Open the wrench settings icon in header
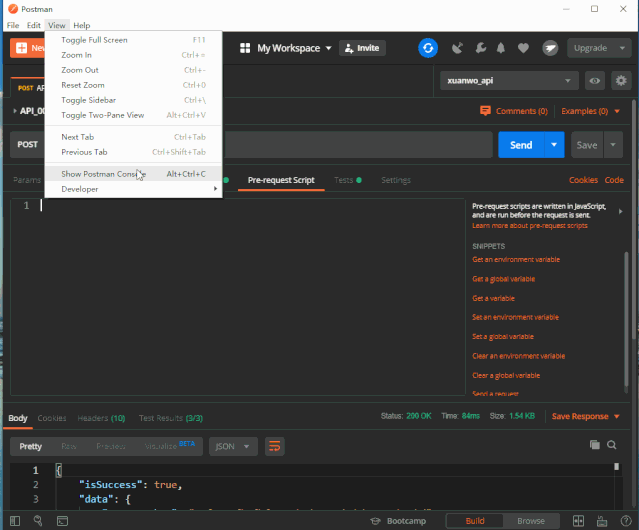Viewport: 639px width, 530px height. pos(480,48)
